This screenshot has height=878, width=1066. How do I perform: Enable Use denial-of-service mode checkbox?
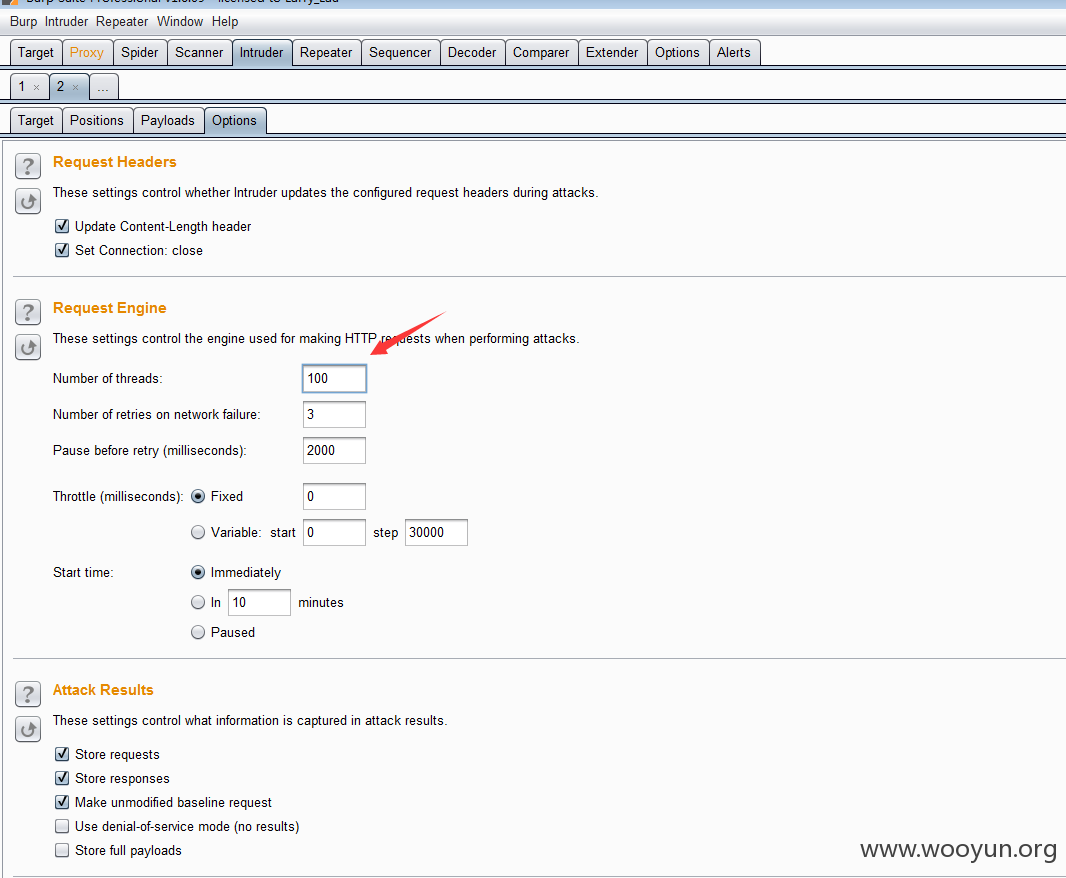(62, 826)
